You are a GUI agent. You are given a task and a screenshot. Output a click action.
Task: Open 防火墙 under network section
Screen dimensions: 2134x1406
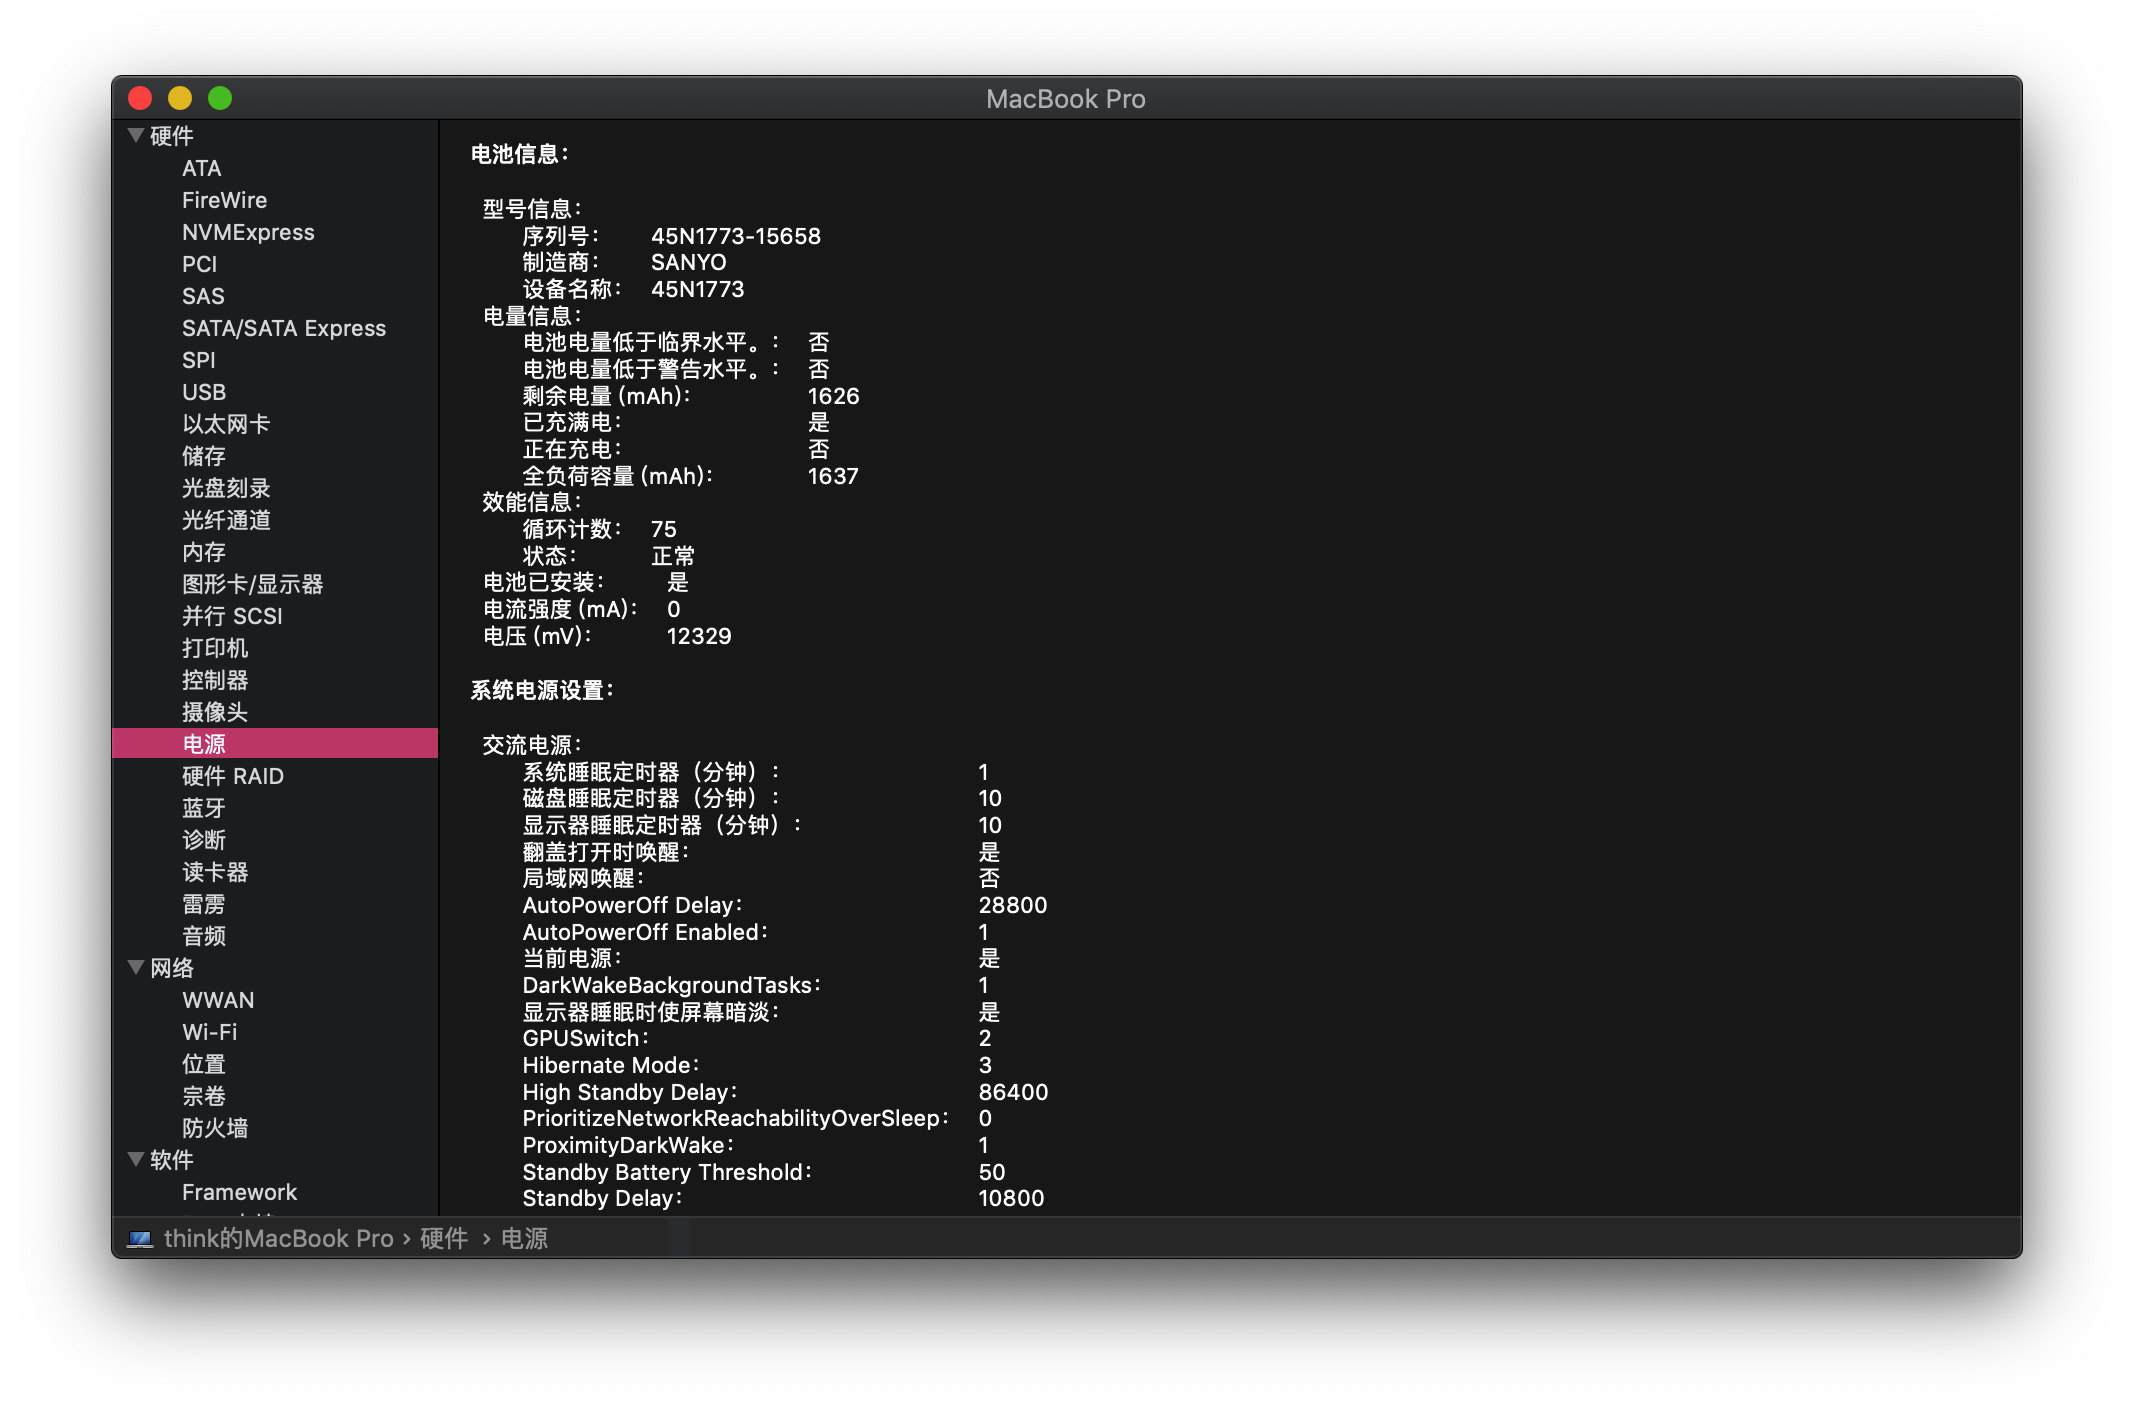tap(215, 1128)
